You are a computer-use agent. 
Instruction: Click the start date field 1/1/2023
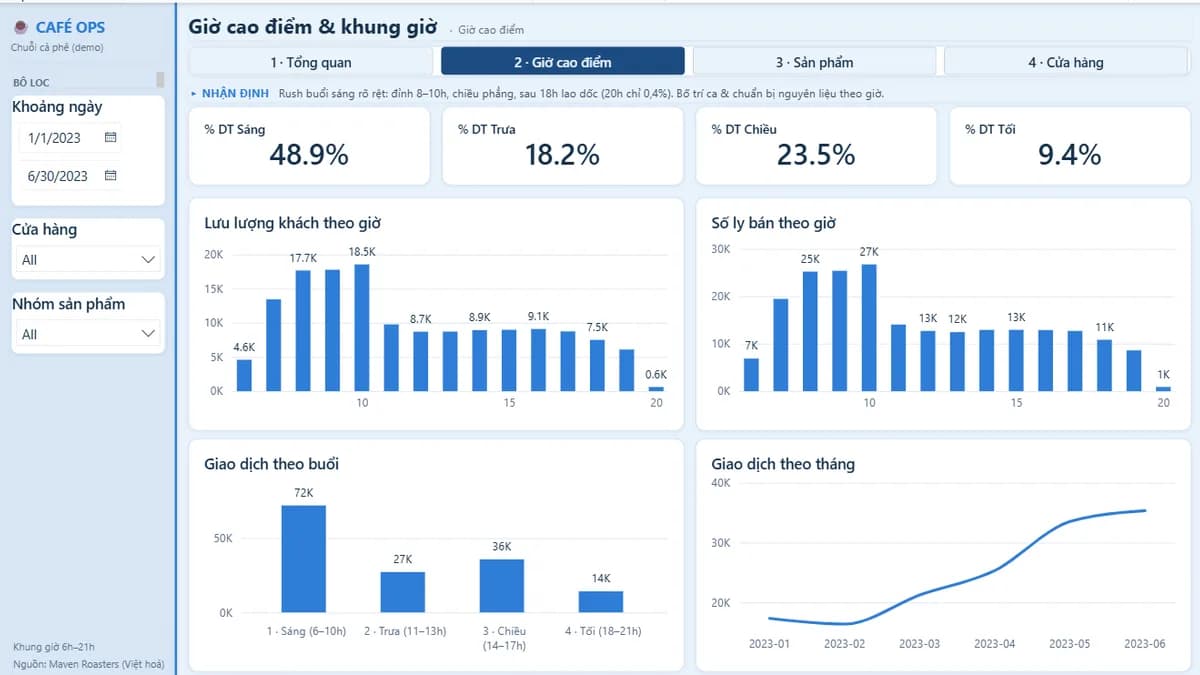(60, 138)
